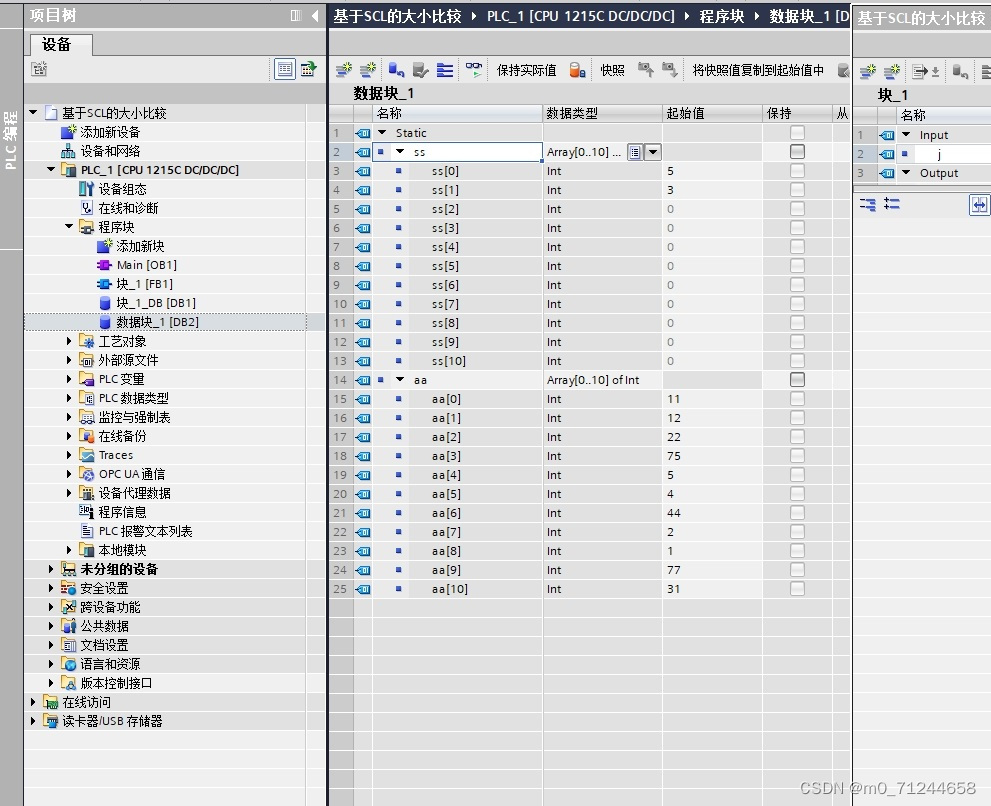
Task: Click the outdent lines icon below 块_1 interface
Action: pyautogui.click(x=892, y=204)
